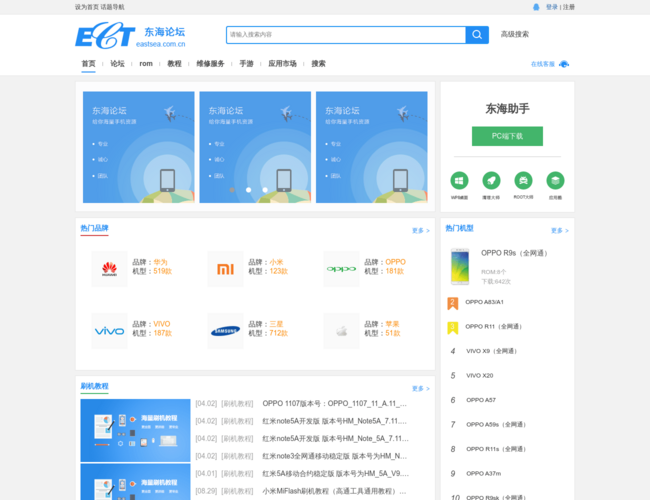The width and height of the screenshot is (650, 500).
Task: Open the top 刷机教程 tutorial banner image
Action: click(x=135, y=430)
